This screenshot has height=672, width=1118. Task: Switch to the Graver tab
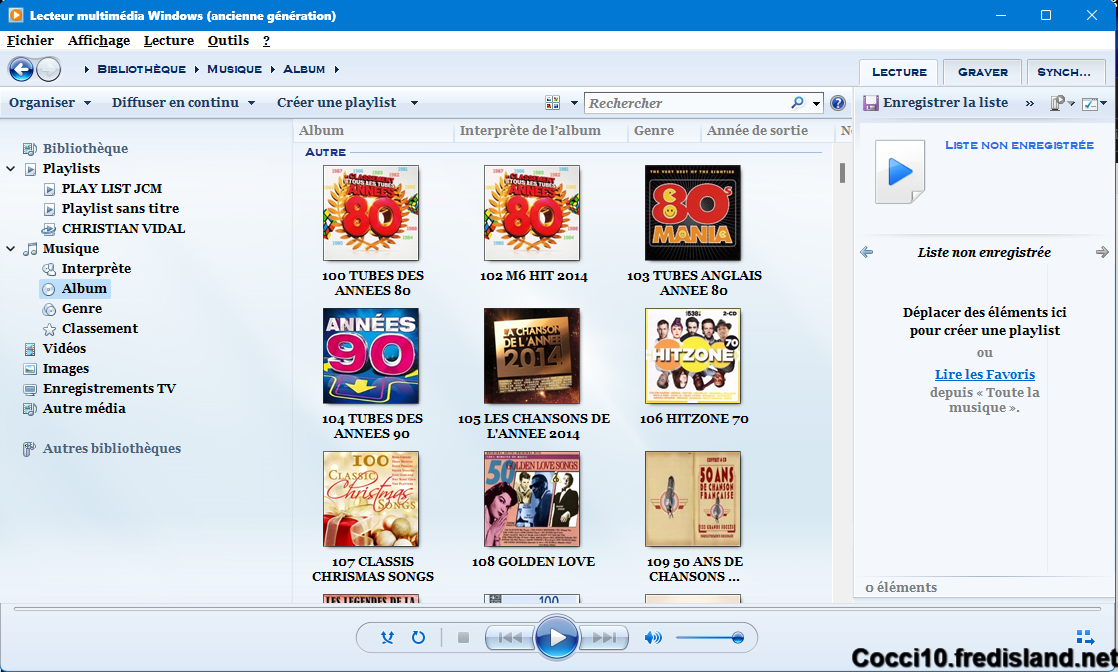pyautogui.click(x=983, y=72)
